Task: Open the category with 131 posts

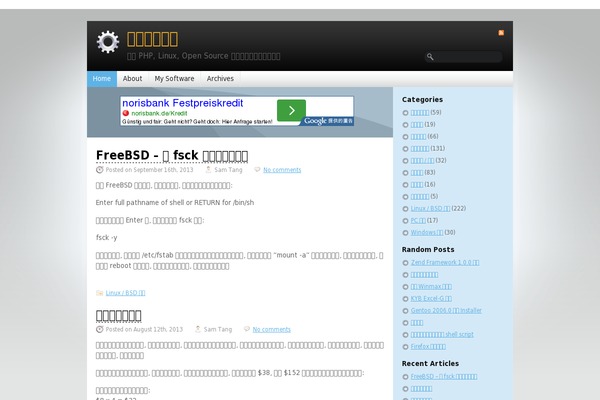Action: pos(419,149)
